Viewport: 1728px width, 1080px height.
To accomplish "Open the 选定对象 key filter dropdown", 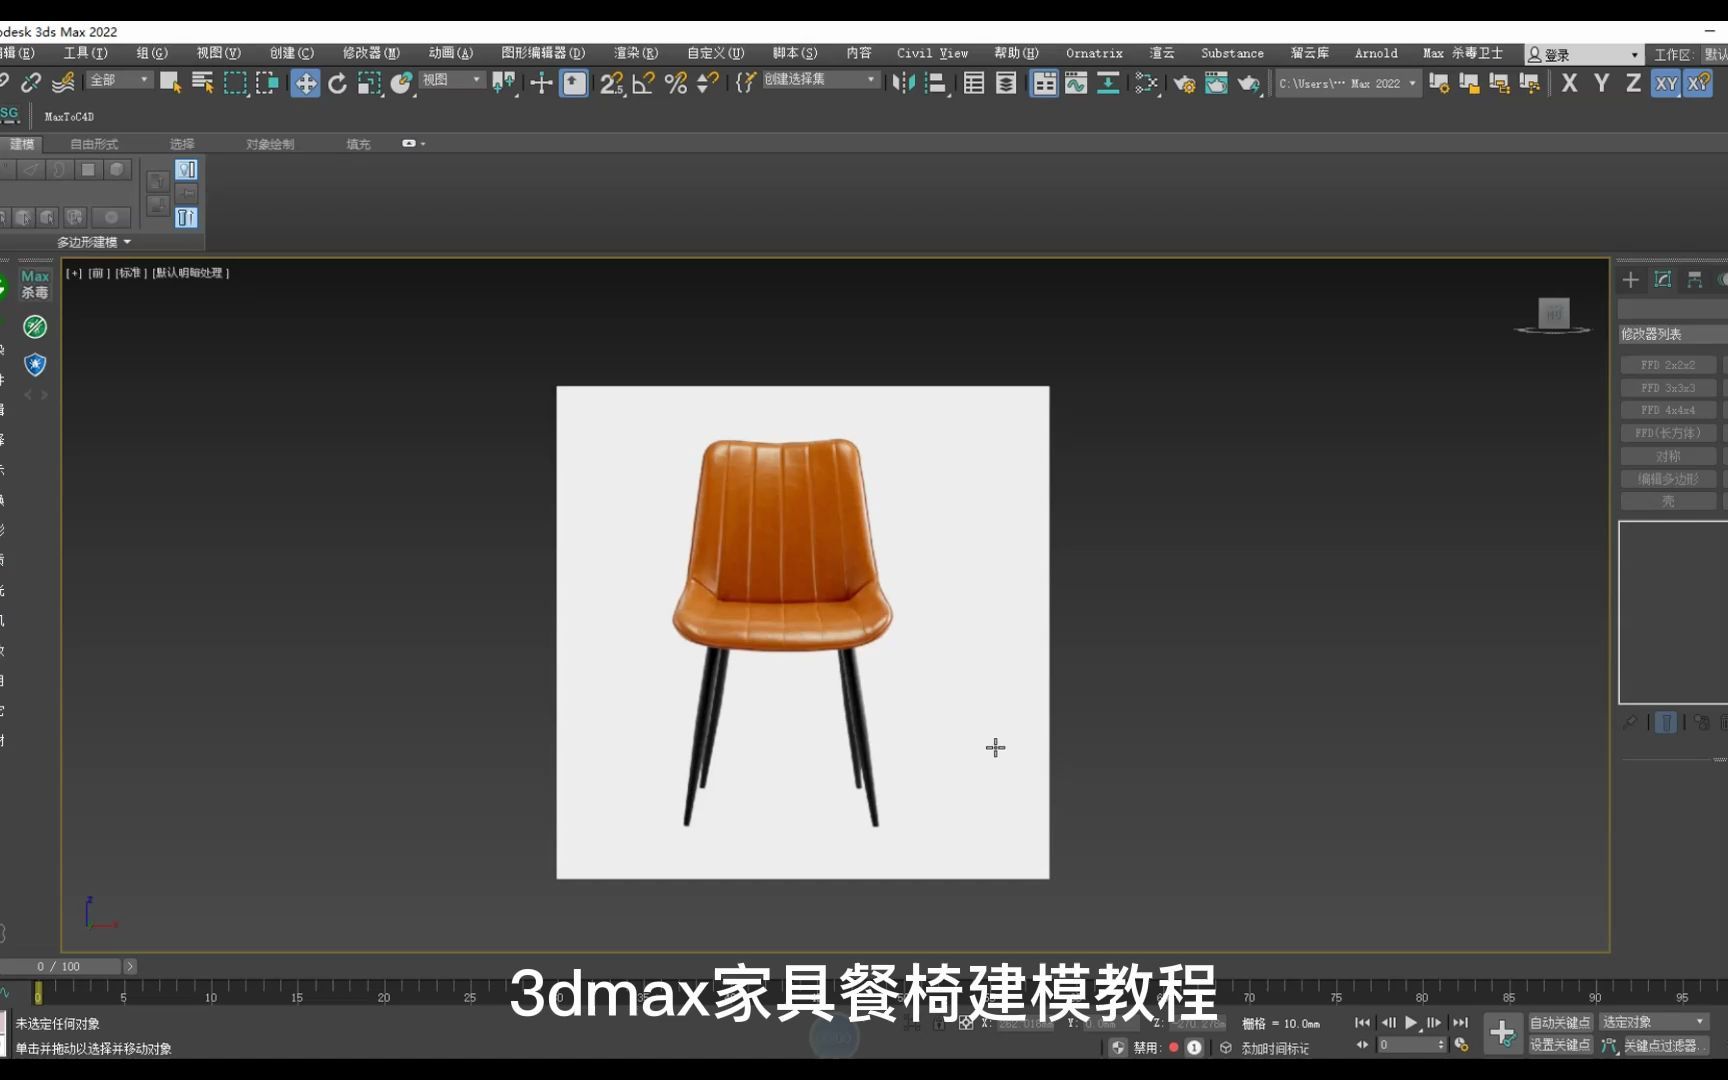I will click(x=1655, y=1021).
